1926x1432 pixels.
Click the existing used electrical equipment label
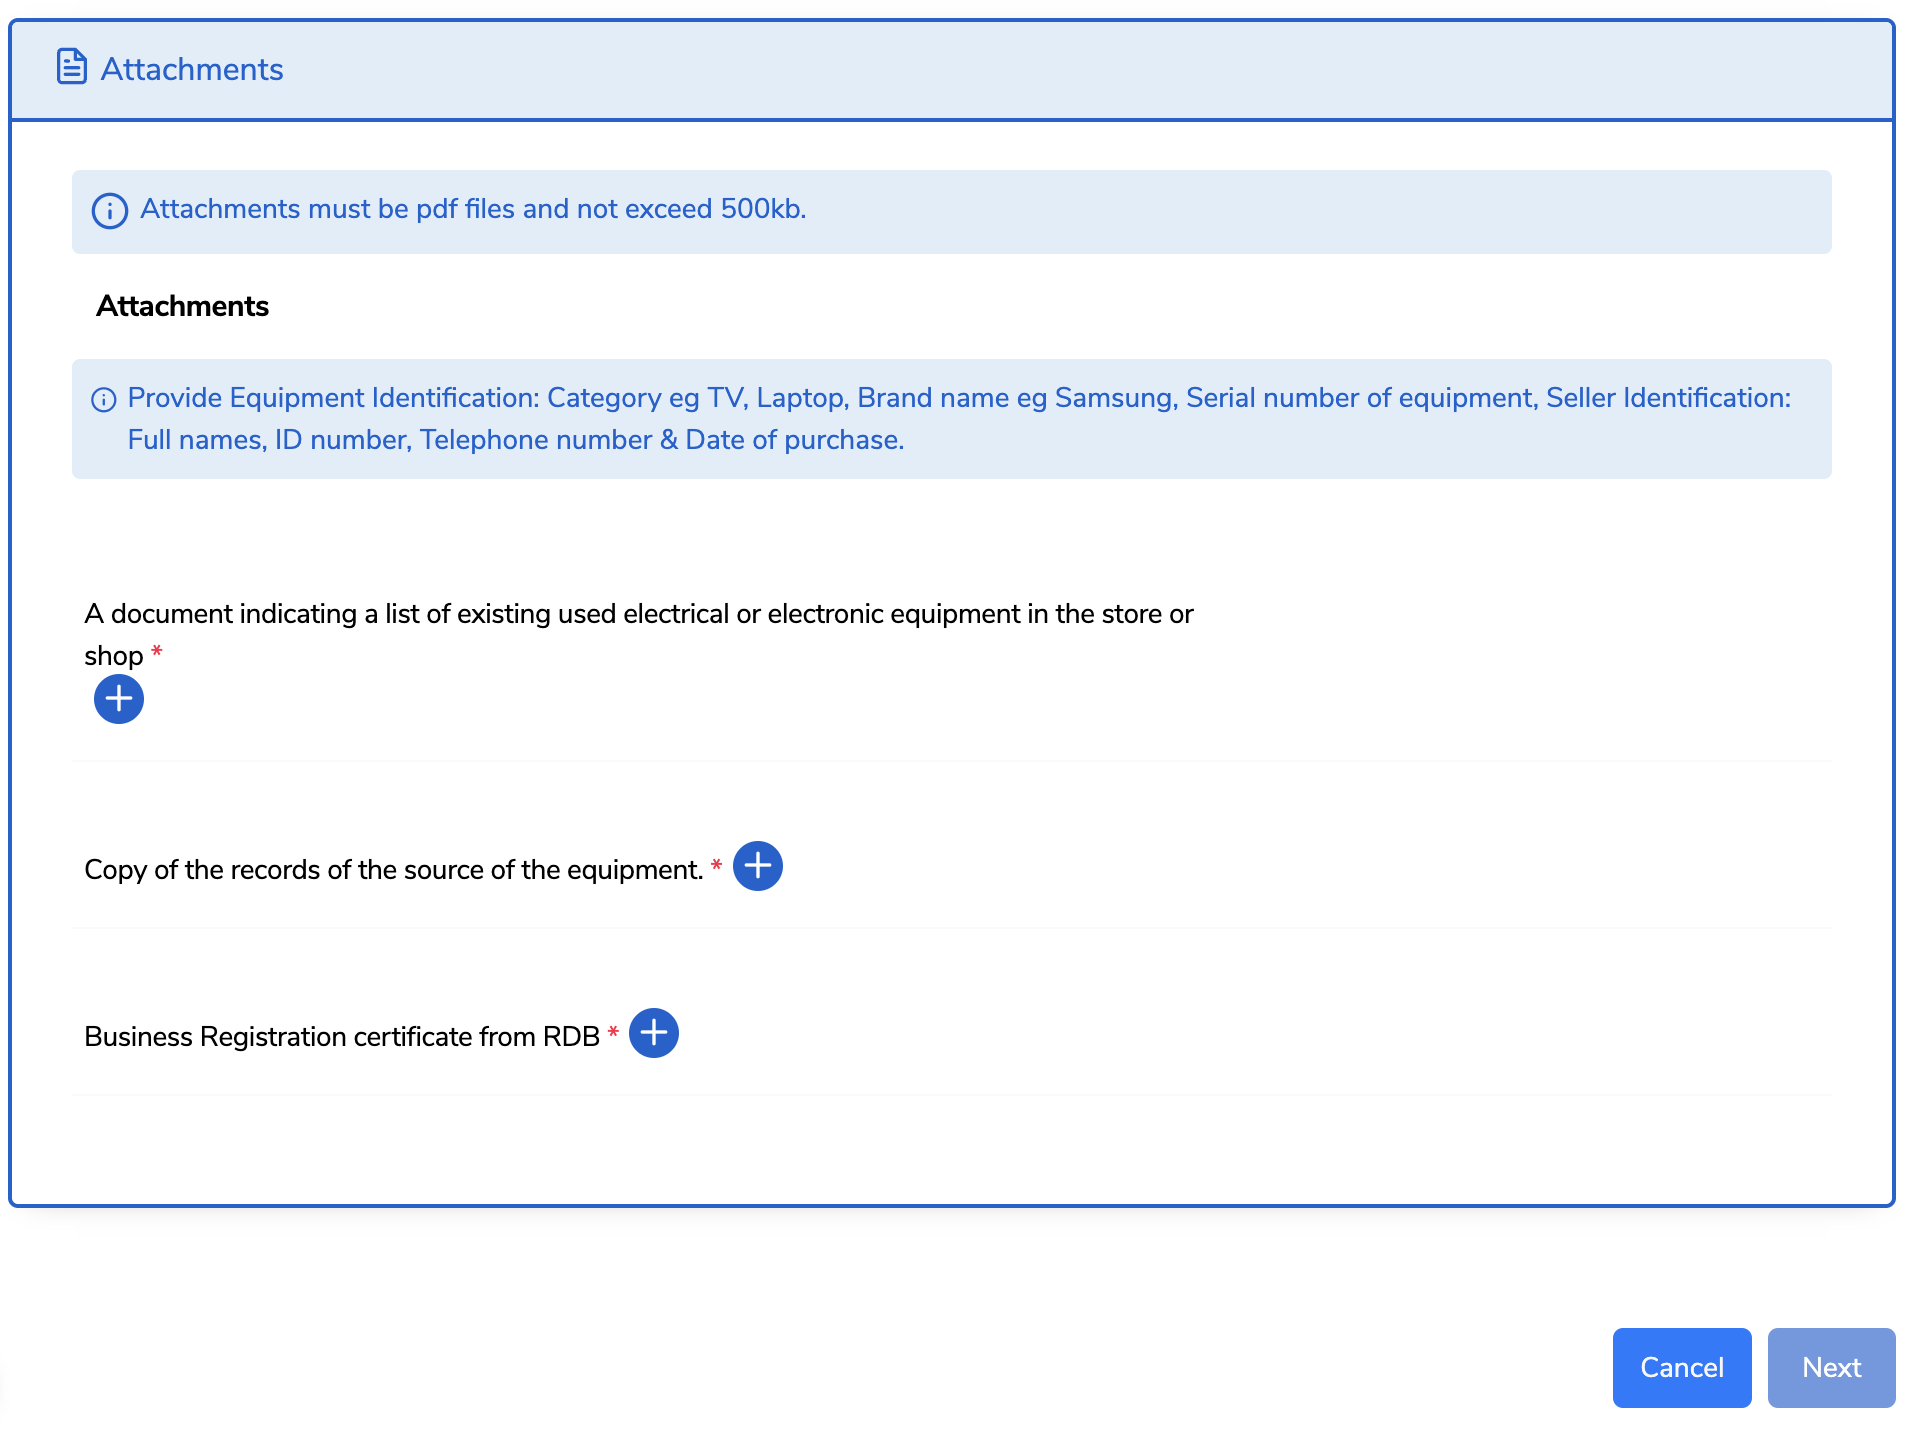(638, 614)
